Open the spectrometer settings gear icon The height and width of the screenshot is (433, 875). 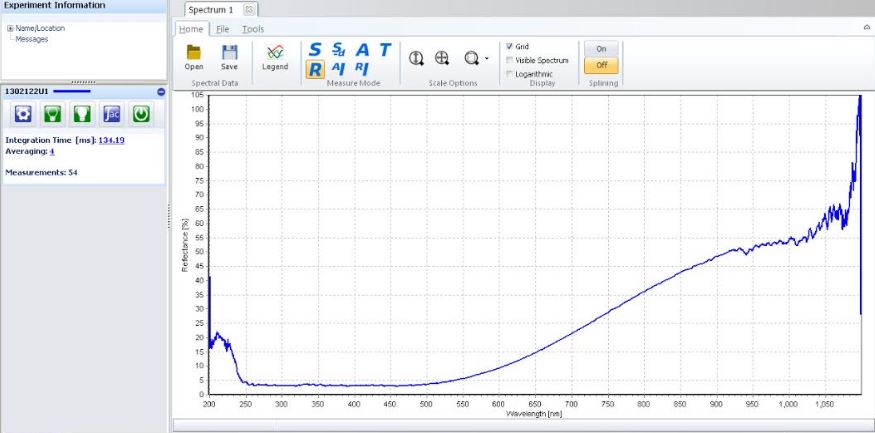pyautogui.click(x=22, y=114)
